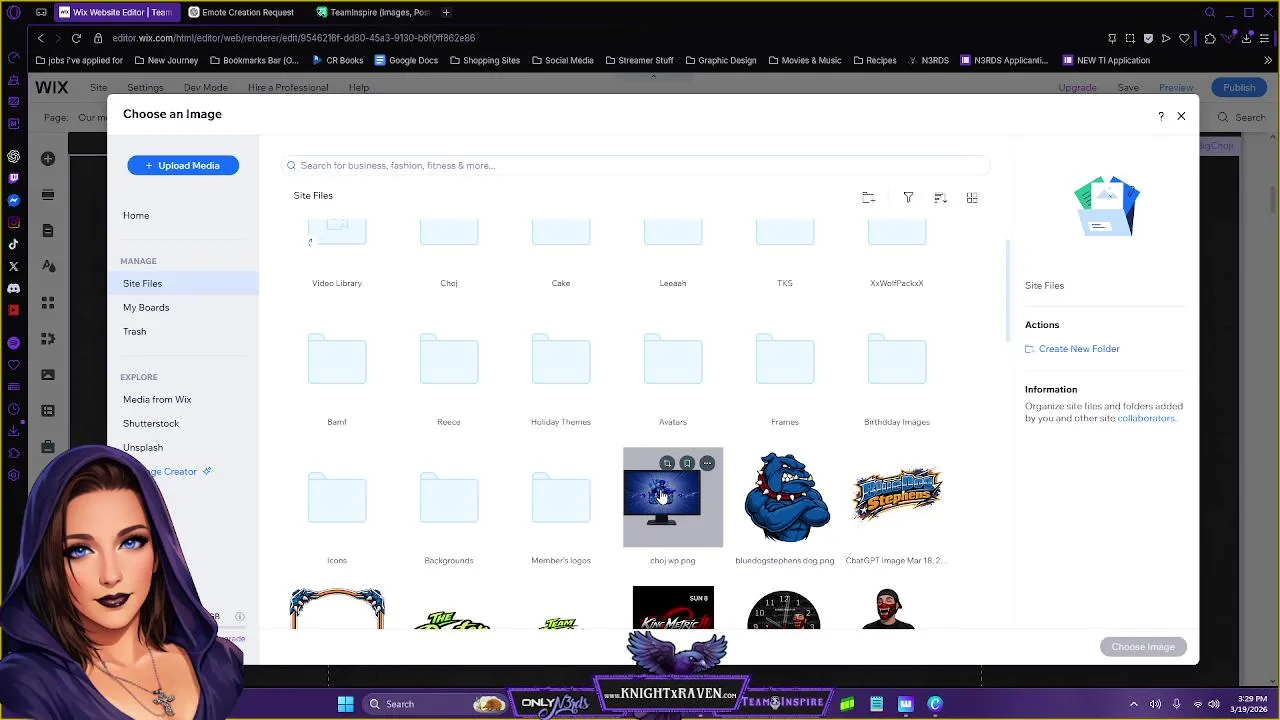The image size is (1280, 720).
Task: Switch to the TeamInspire browser tab
Action: [x=373, y=13]
